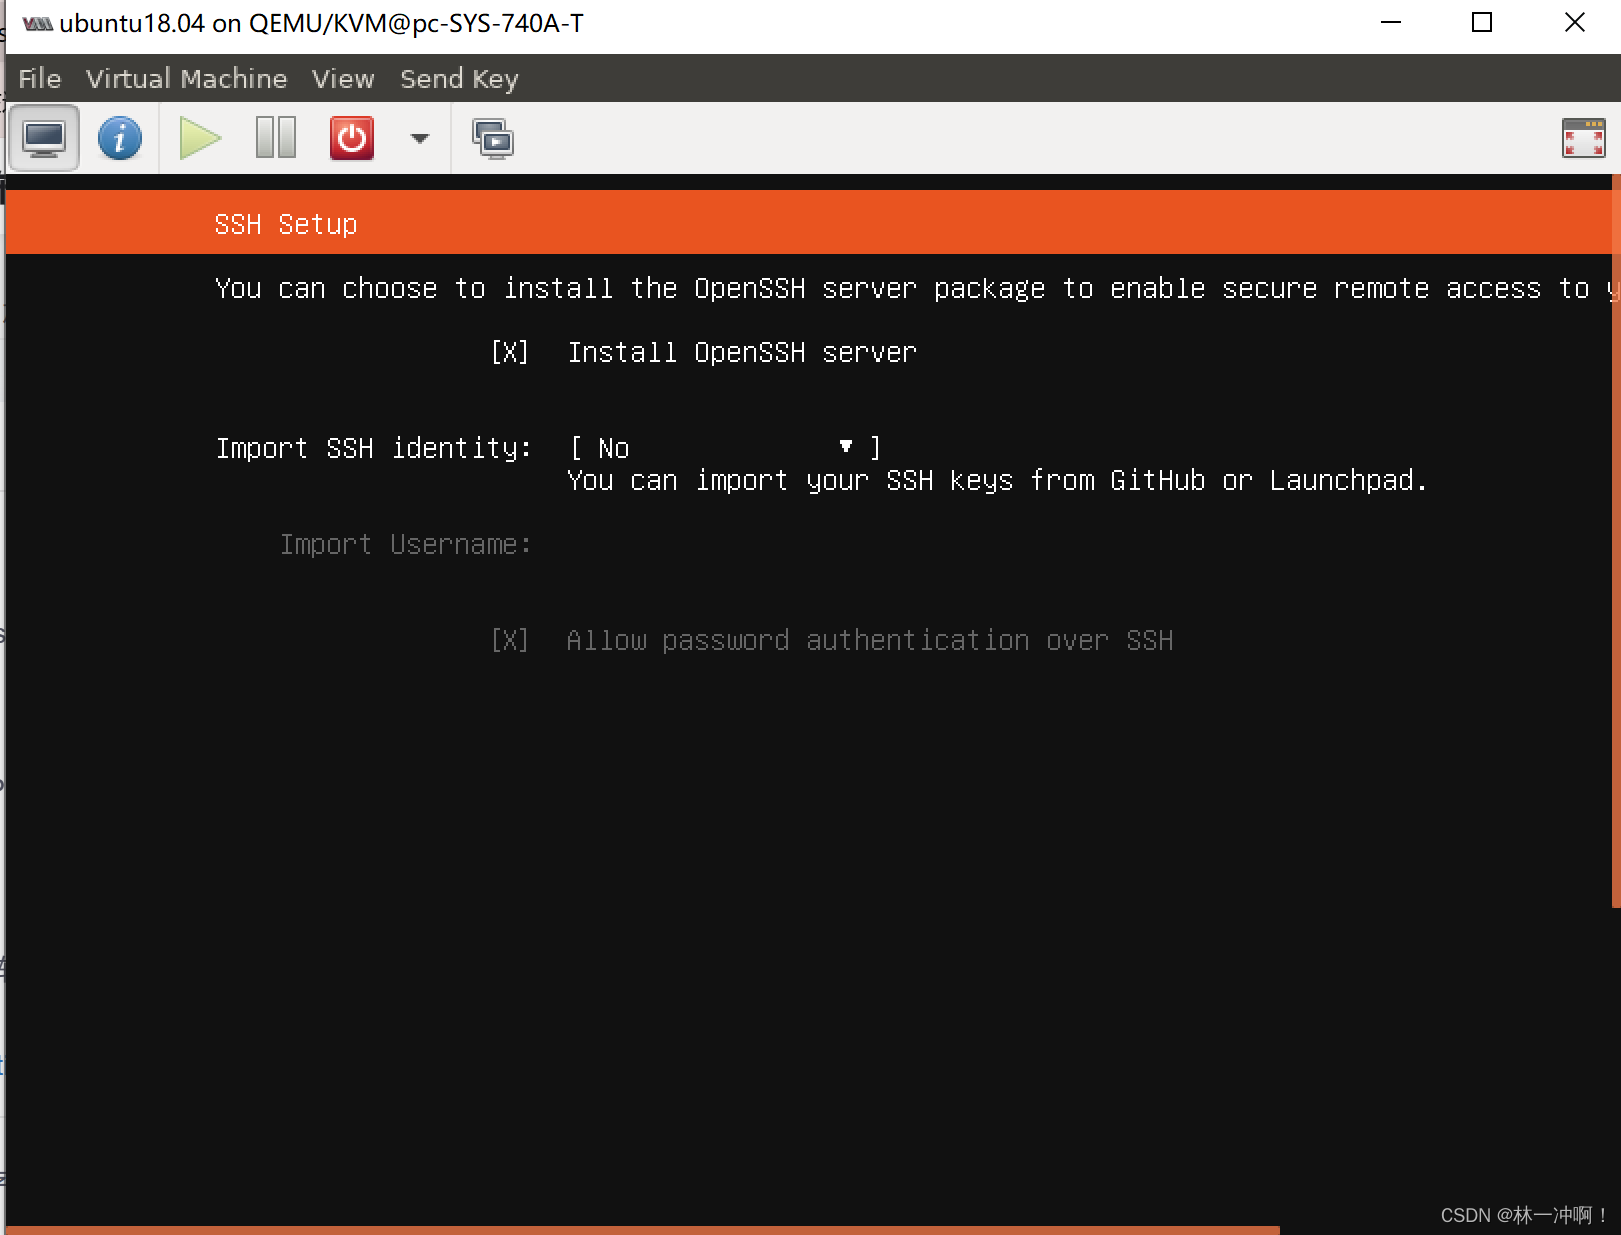Click the virt-manager application icon

click(36, 21)
